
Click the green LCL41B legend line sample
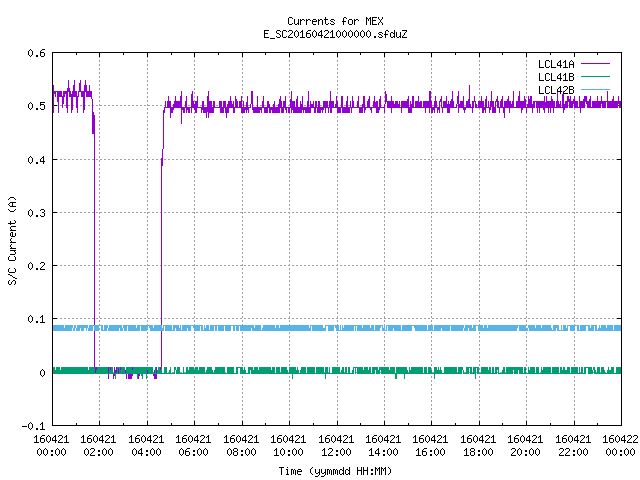tap(596, 77)
